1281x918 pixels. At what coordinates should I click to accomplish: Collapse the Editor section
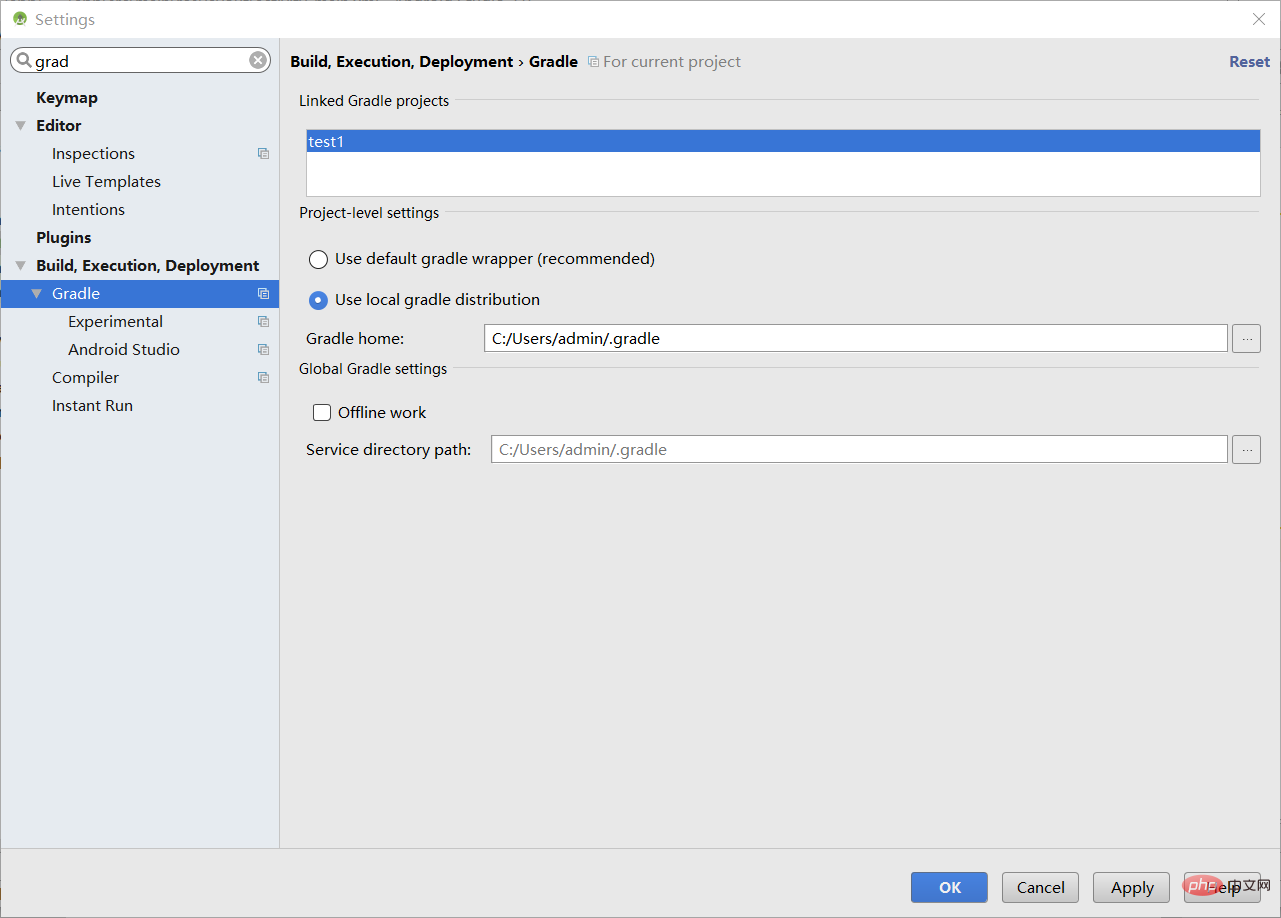click(20, 125)
